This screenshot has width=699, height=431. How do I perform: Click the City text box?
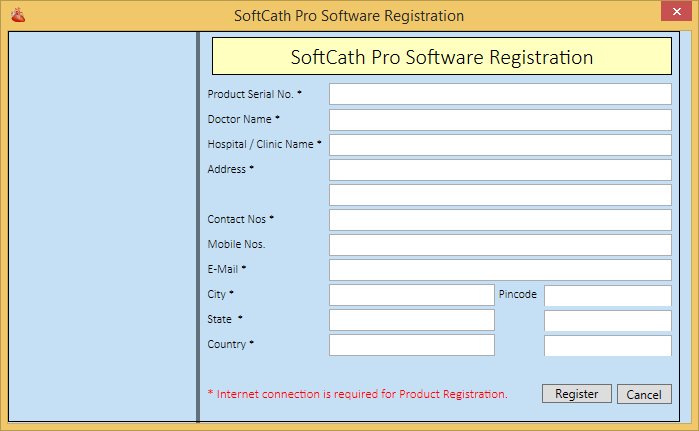(411, 295)
